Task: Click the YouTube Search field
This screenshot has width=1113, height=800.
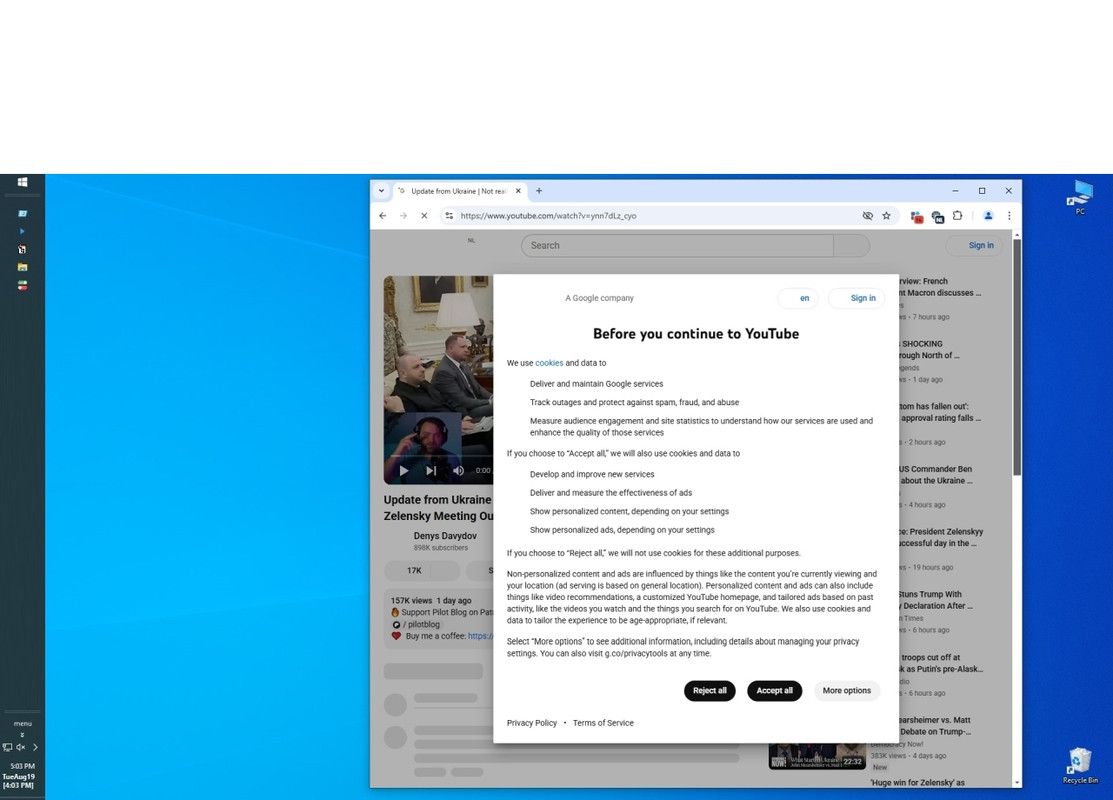Action: (x=677, y=246)
